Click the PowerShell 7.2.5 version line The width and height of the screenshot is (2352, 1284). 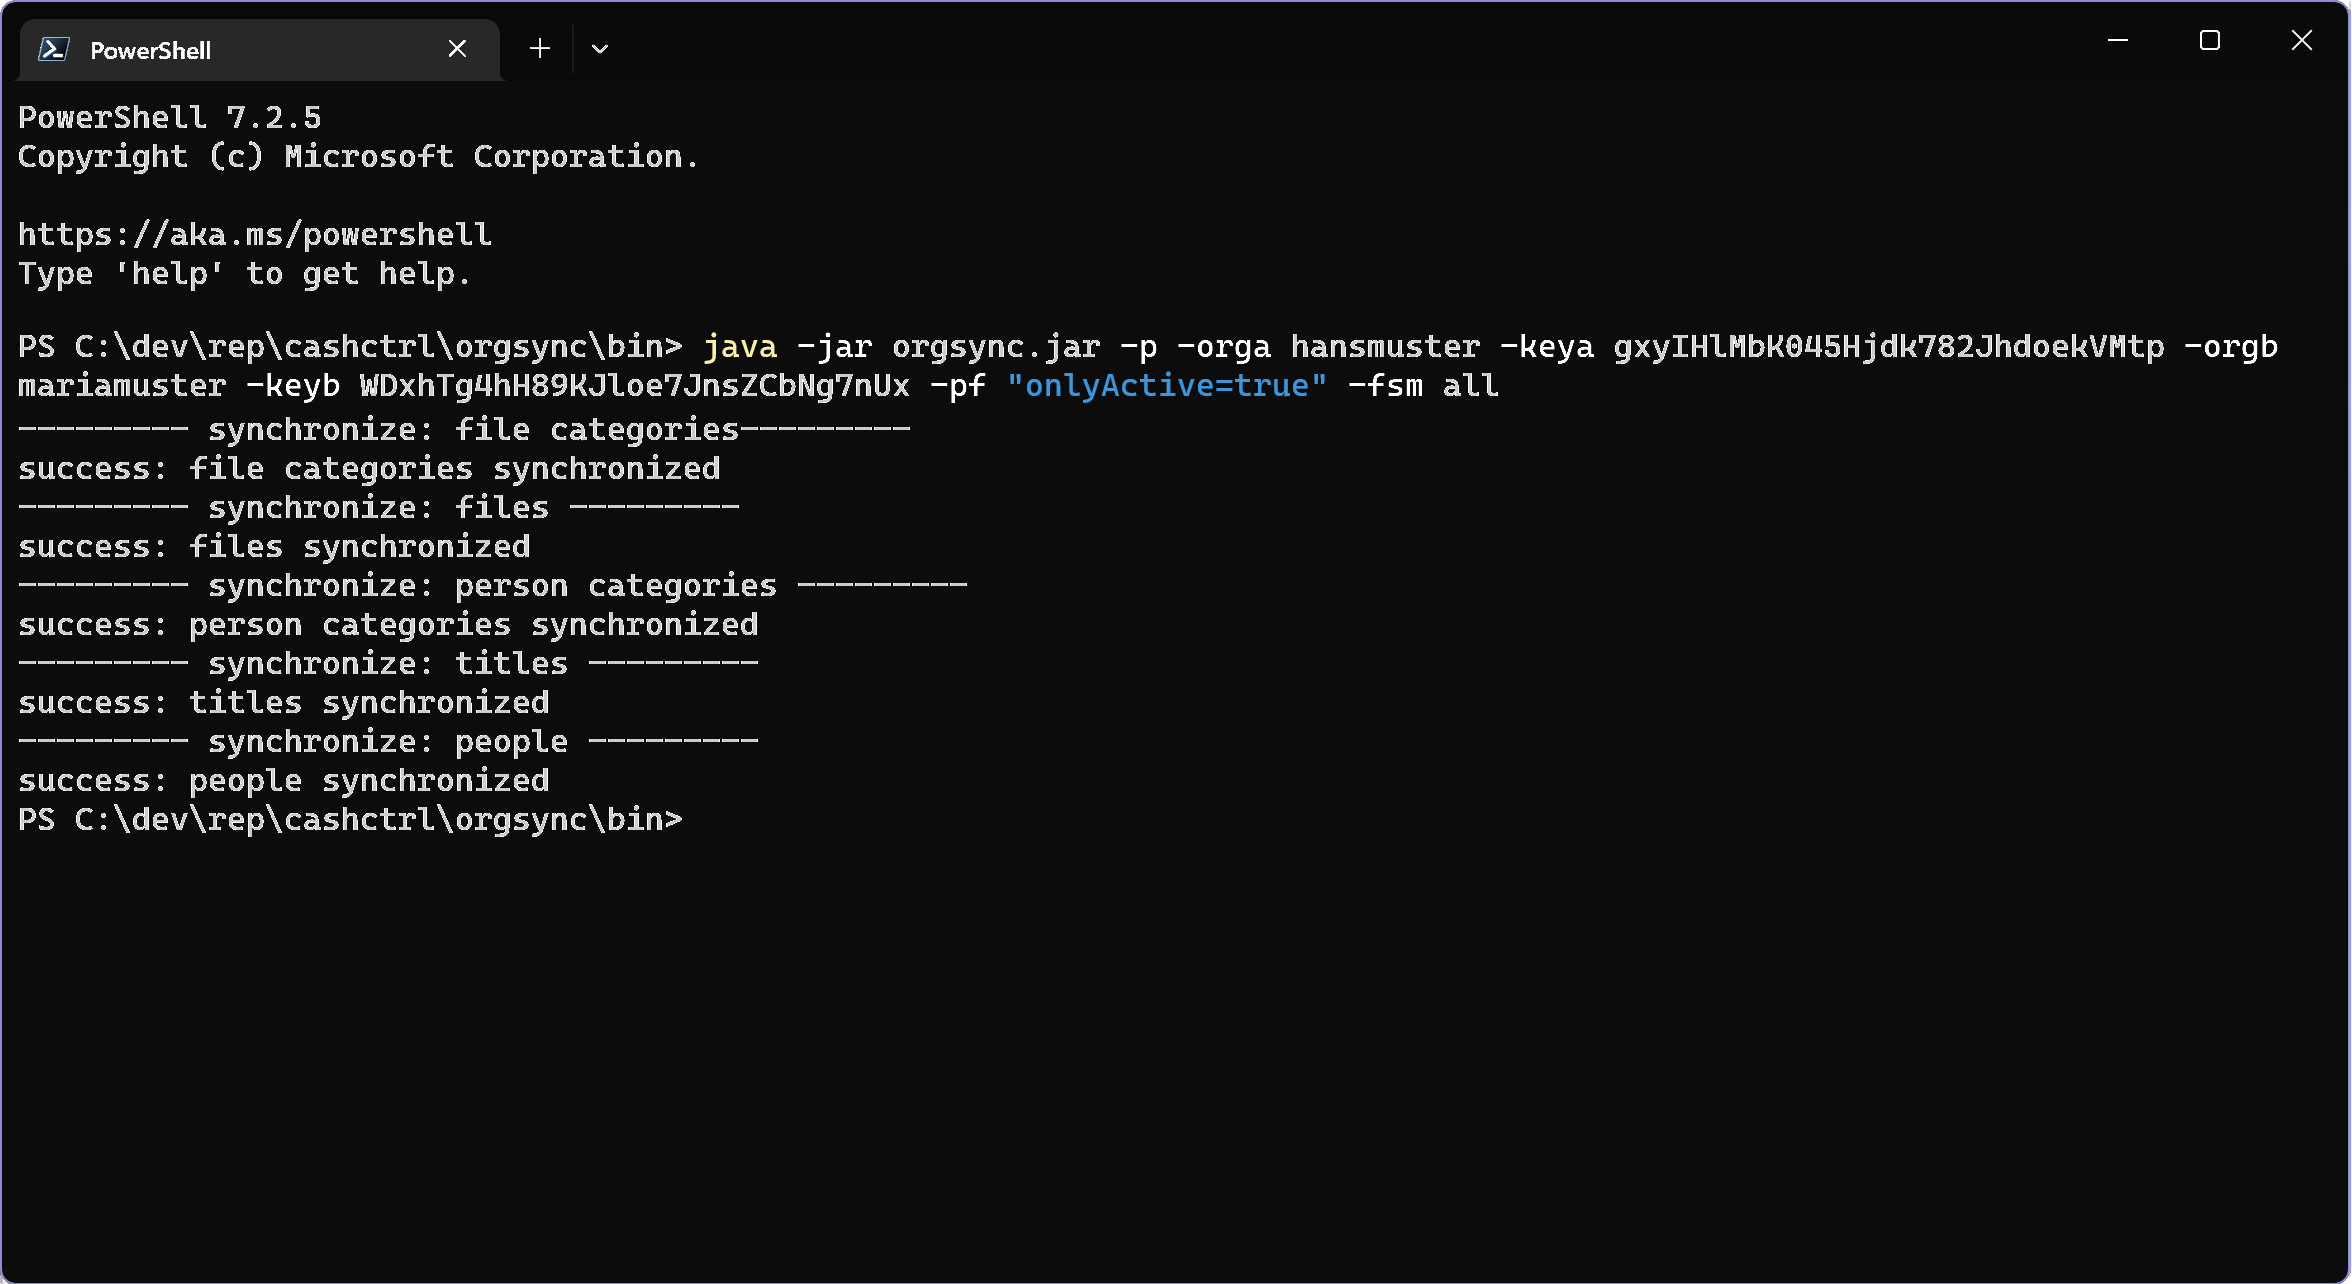[170, 118]
